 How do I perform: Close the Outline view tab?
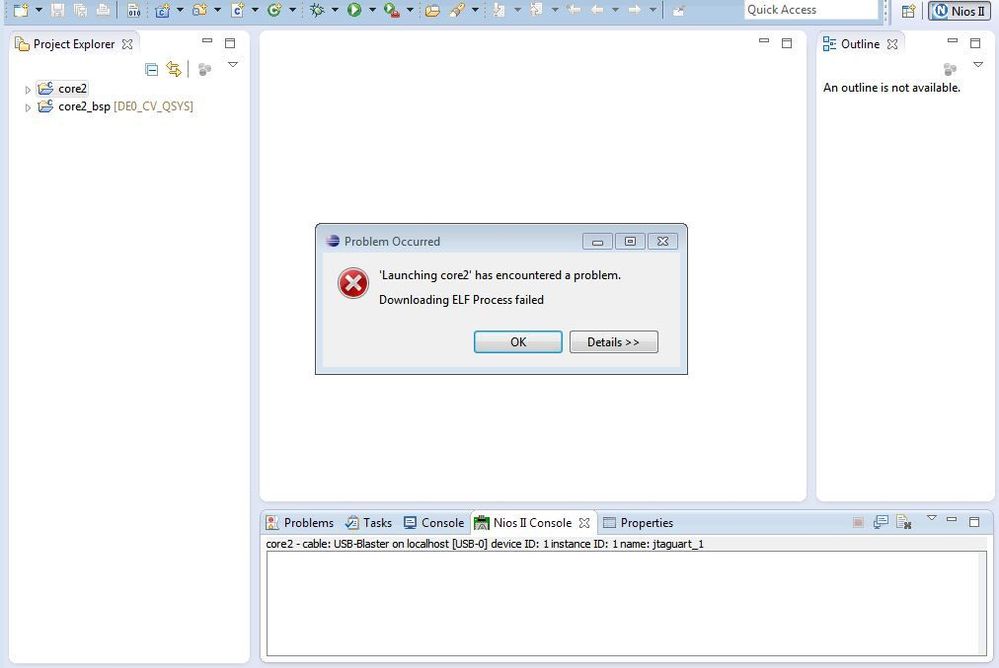pos(893,44)
